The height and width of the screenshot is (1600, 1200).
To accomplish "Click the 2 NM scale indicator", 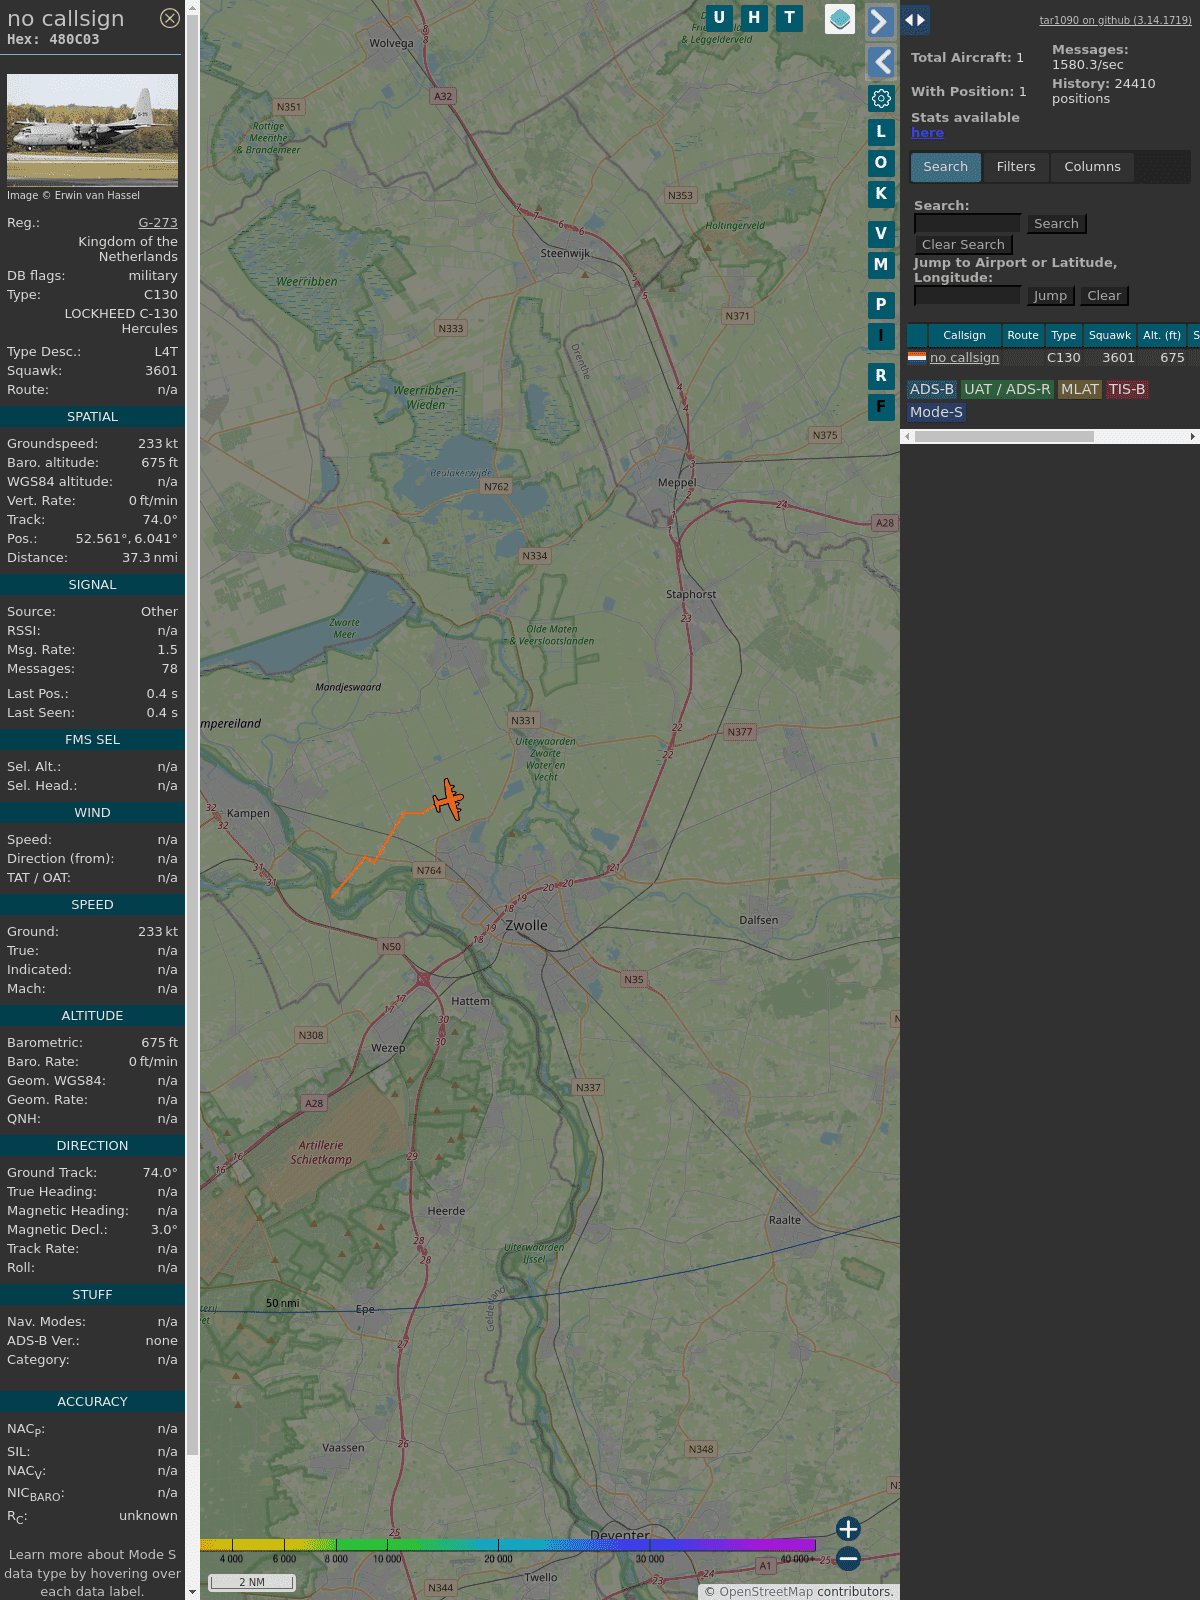I will pyautogui.click(x=252, y=1582).
